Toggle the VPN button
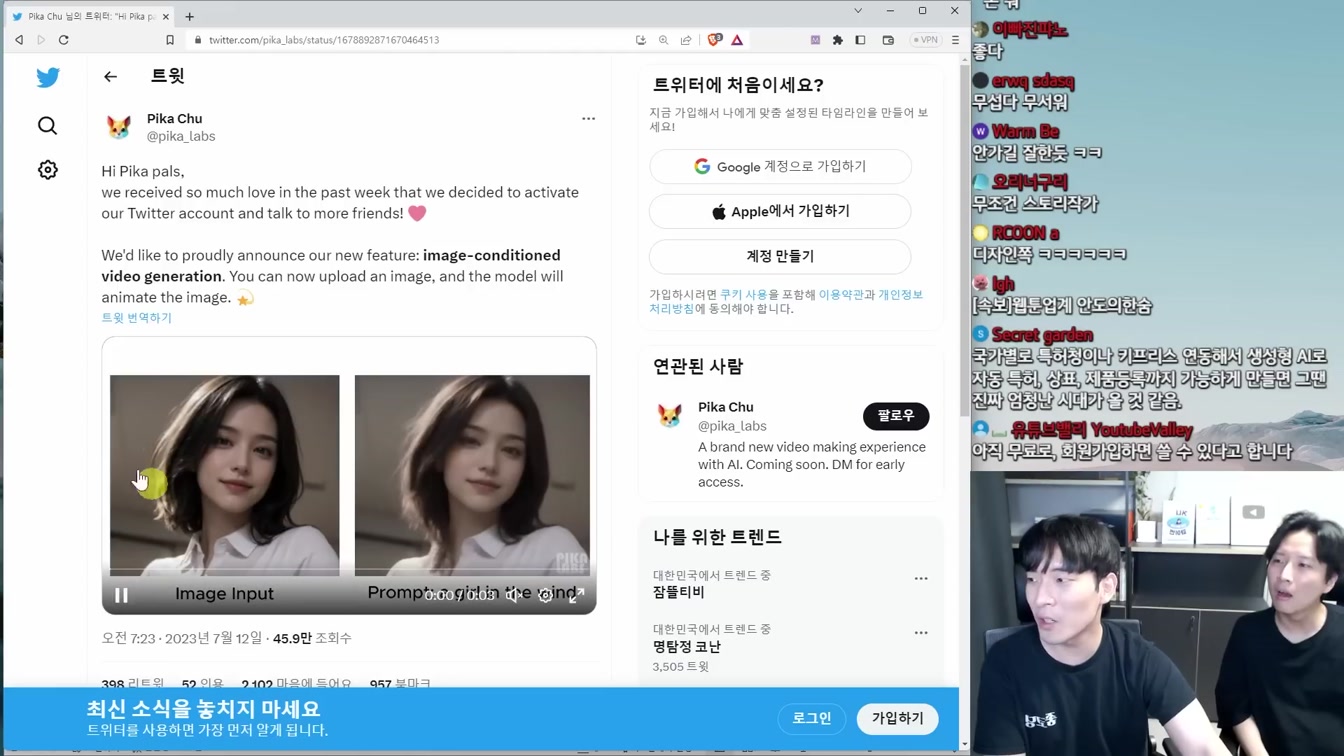This screenshot has height=756, width=1344. 926,40
